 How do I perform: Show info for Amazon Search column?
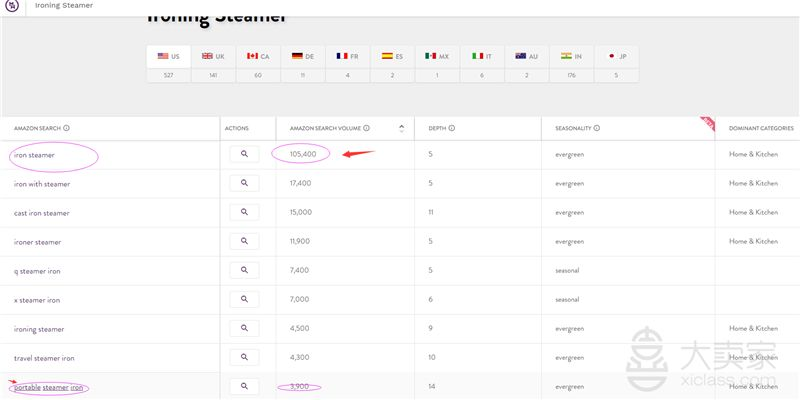(x=66, y=128)
